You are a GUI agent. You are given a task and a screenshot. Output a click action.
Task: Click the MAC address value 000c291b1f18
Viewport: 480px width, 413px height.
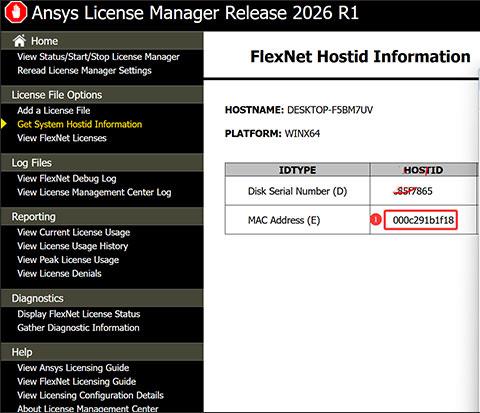423,220
